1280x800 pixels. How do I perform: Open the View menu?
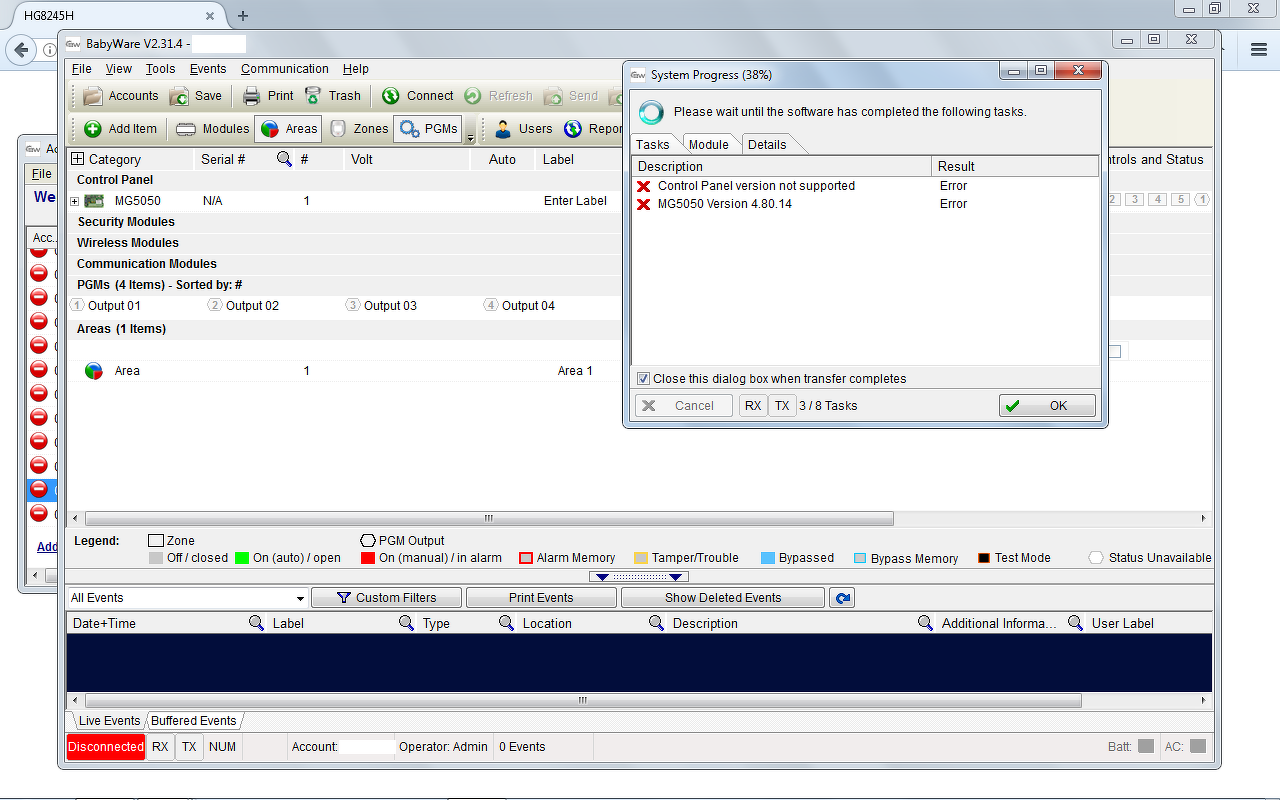(x=119, y=69)
